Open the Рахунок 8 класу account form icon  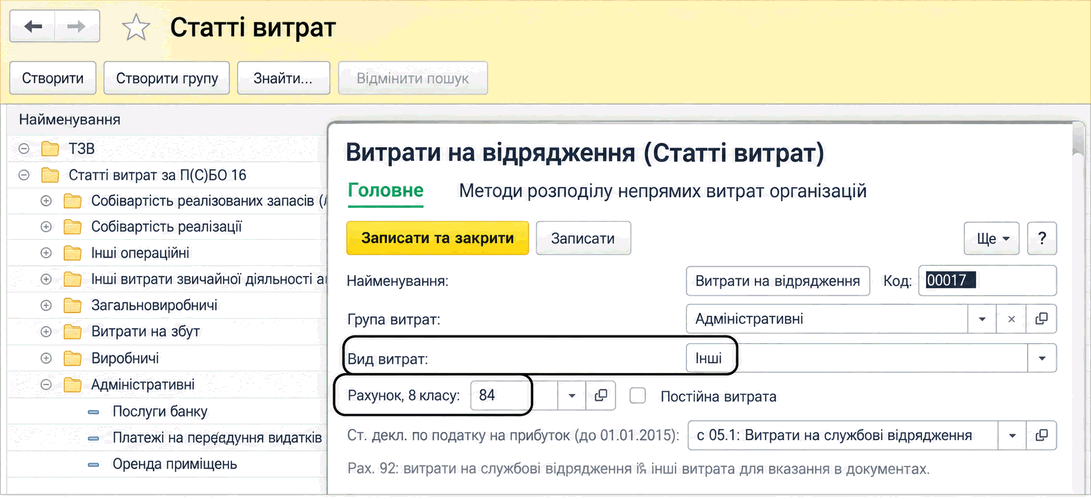600,395
